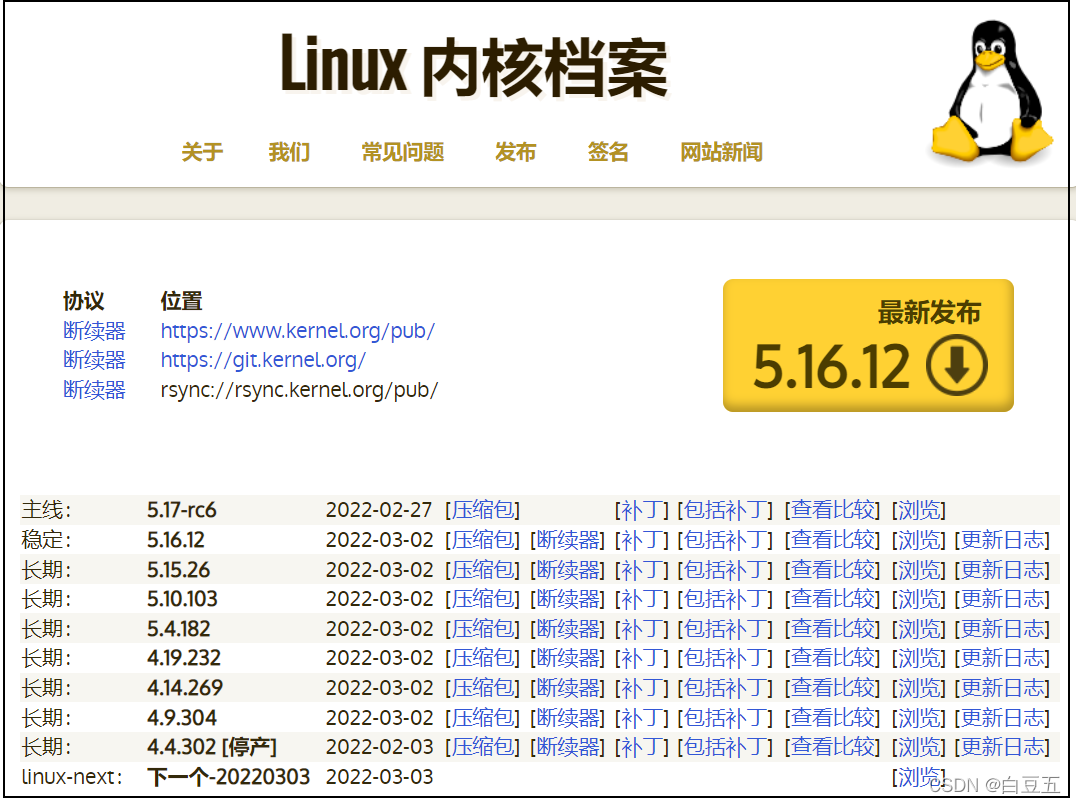Download 压缩包 for stable 5.16.12
This screenshot has width=1076, height=803.
[x=482, y=540]
